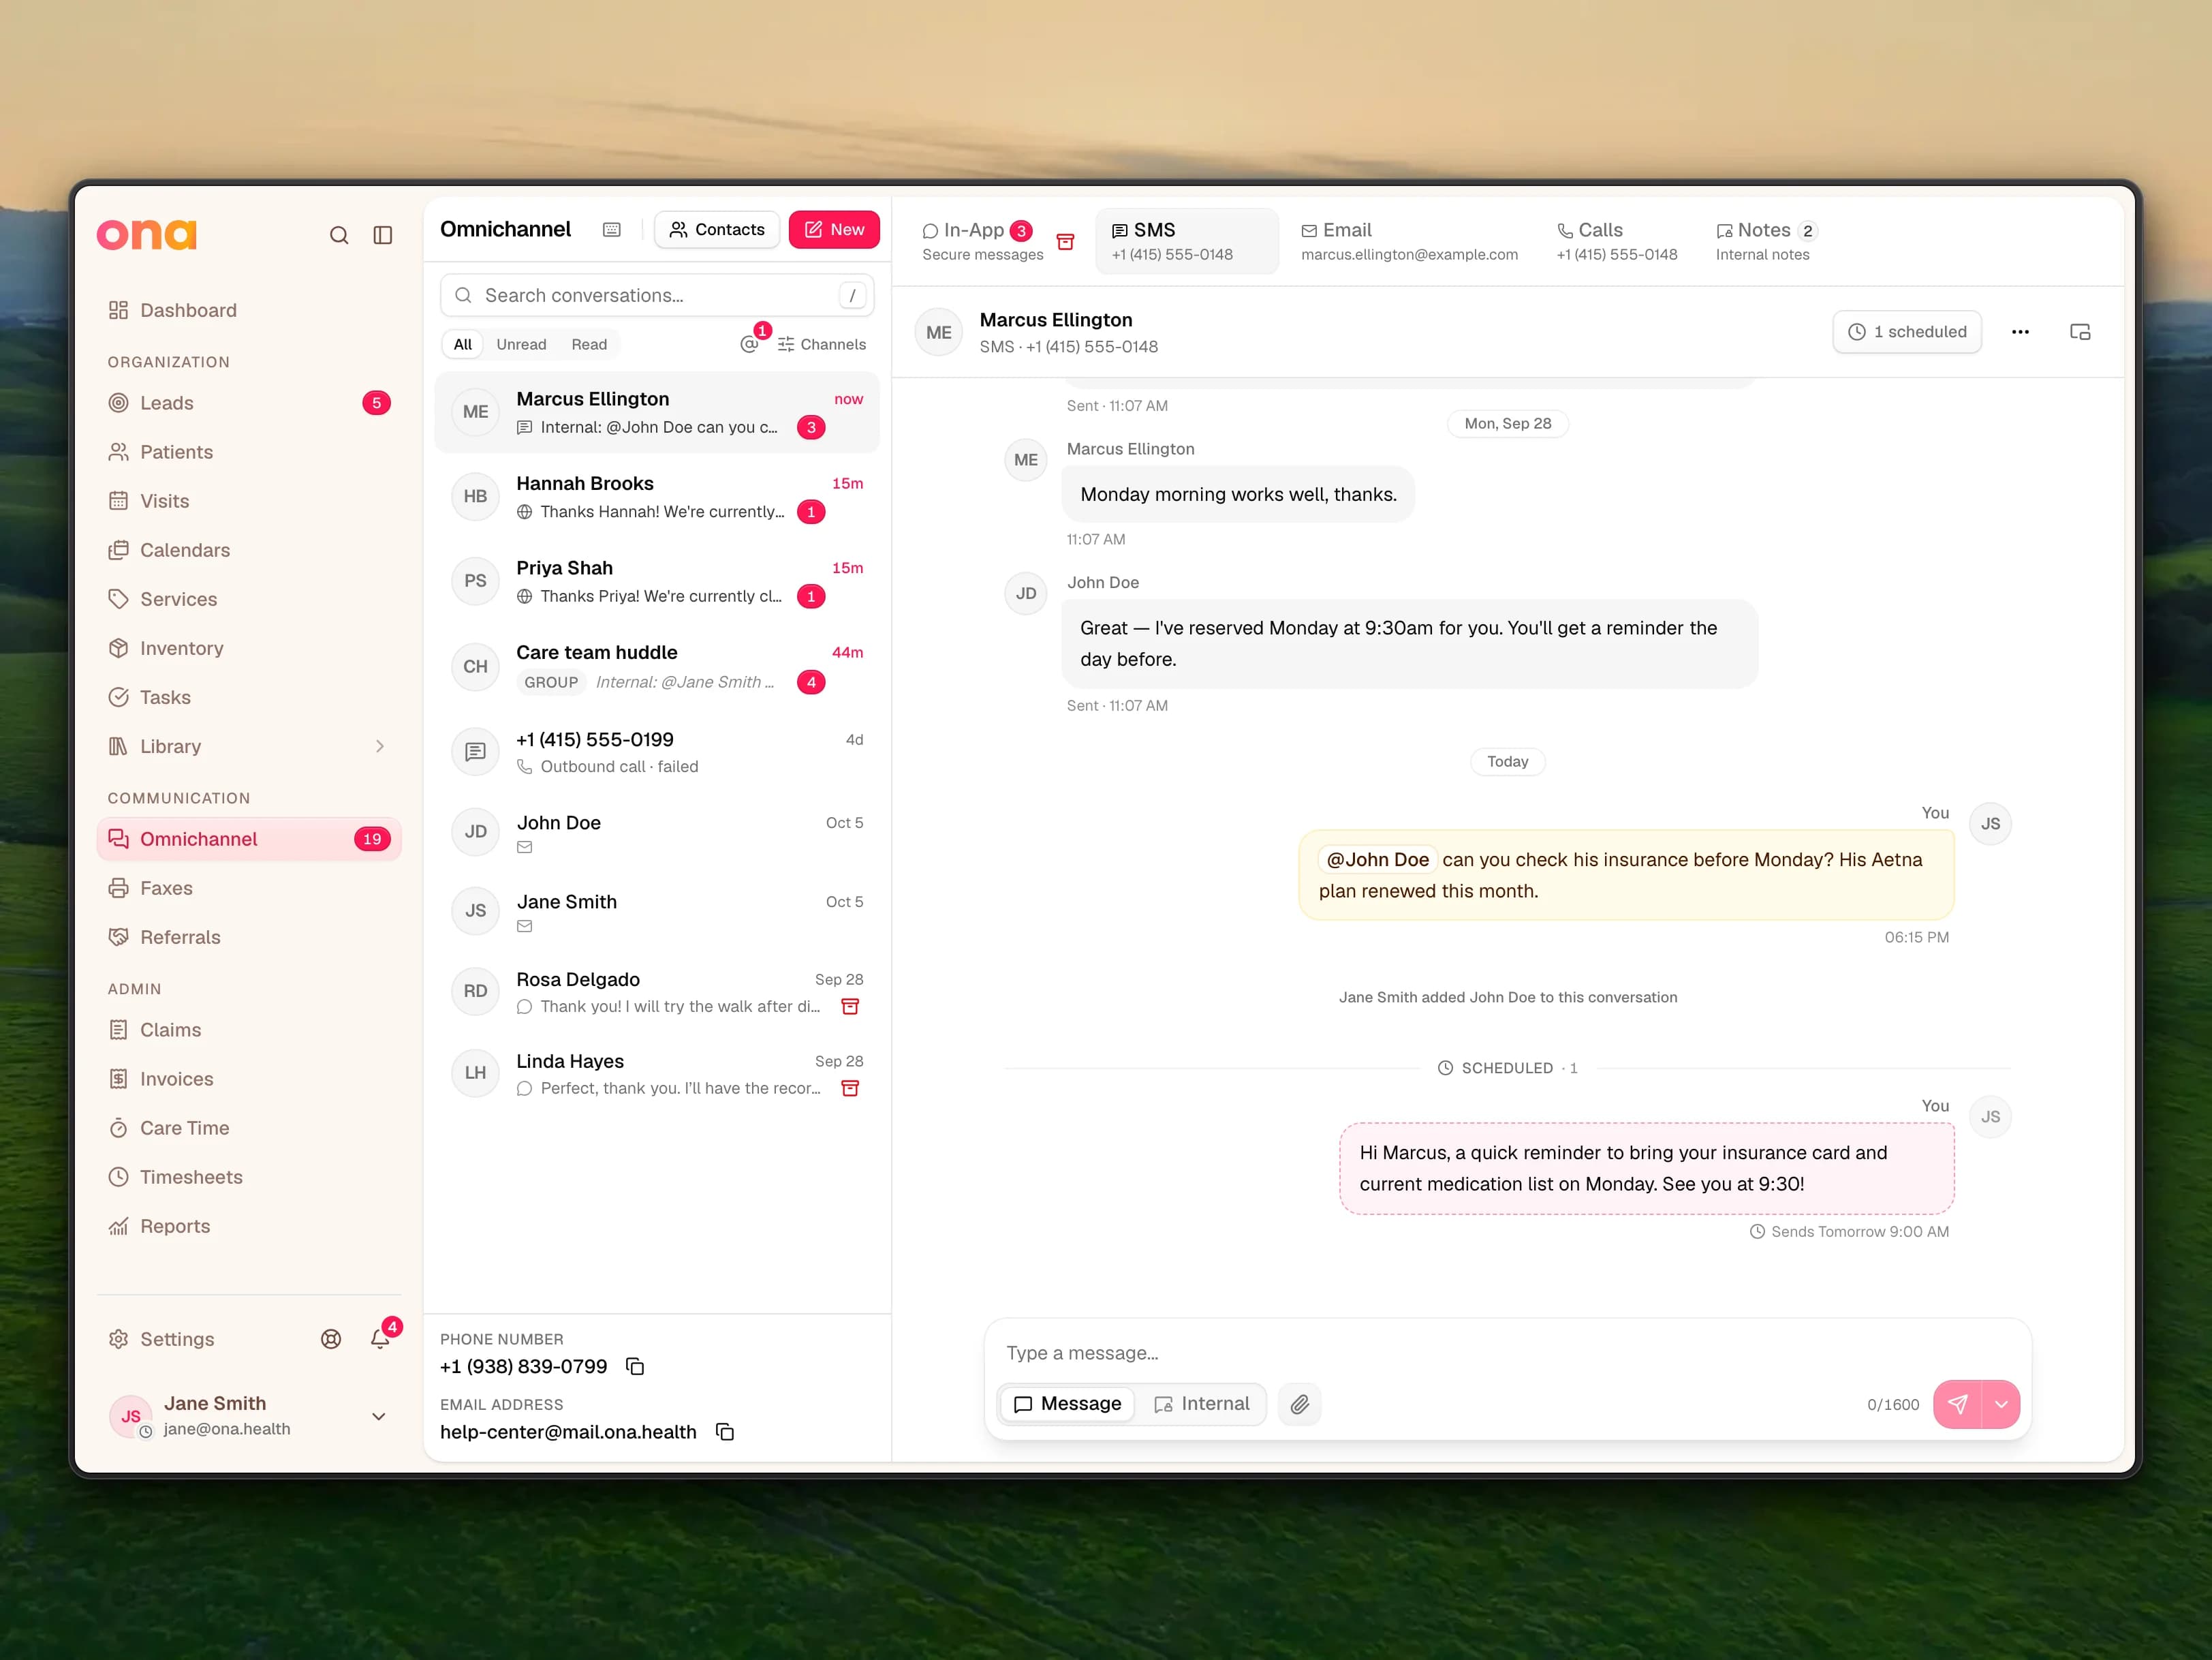Expand the Library submenu chevron
The height and width of the screenshot is (1660, 2212).
click(x=380, y=746)
